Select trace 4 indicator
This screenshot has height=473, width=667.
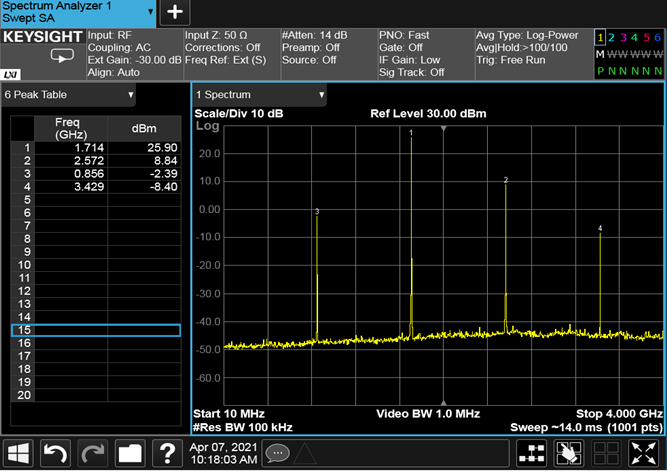[634, 37]
